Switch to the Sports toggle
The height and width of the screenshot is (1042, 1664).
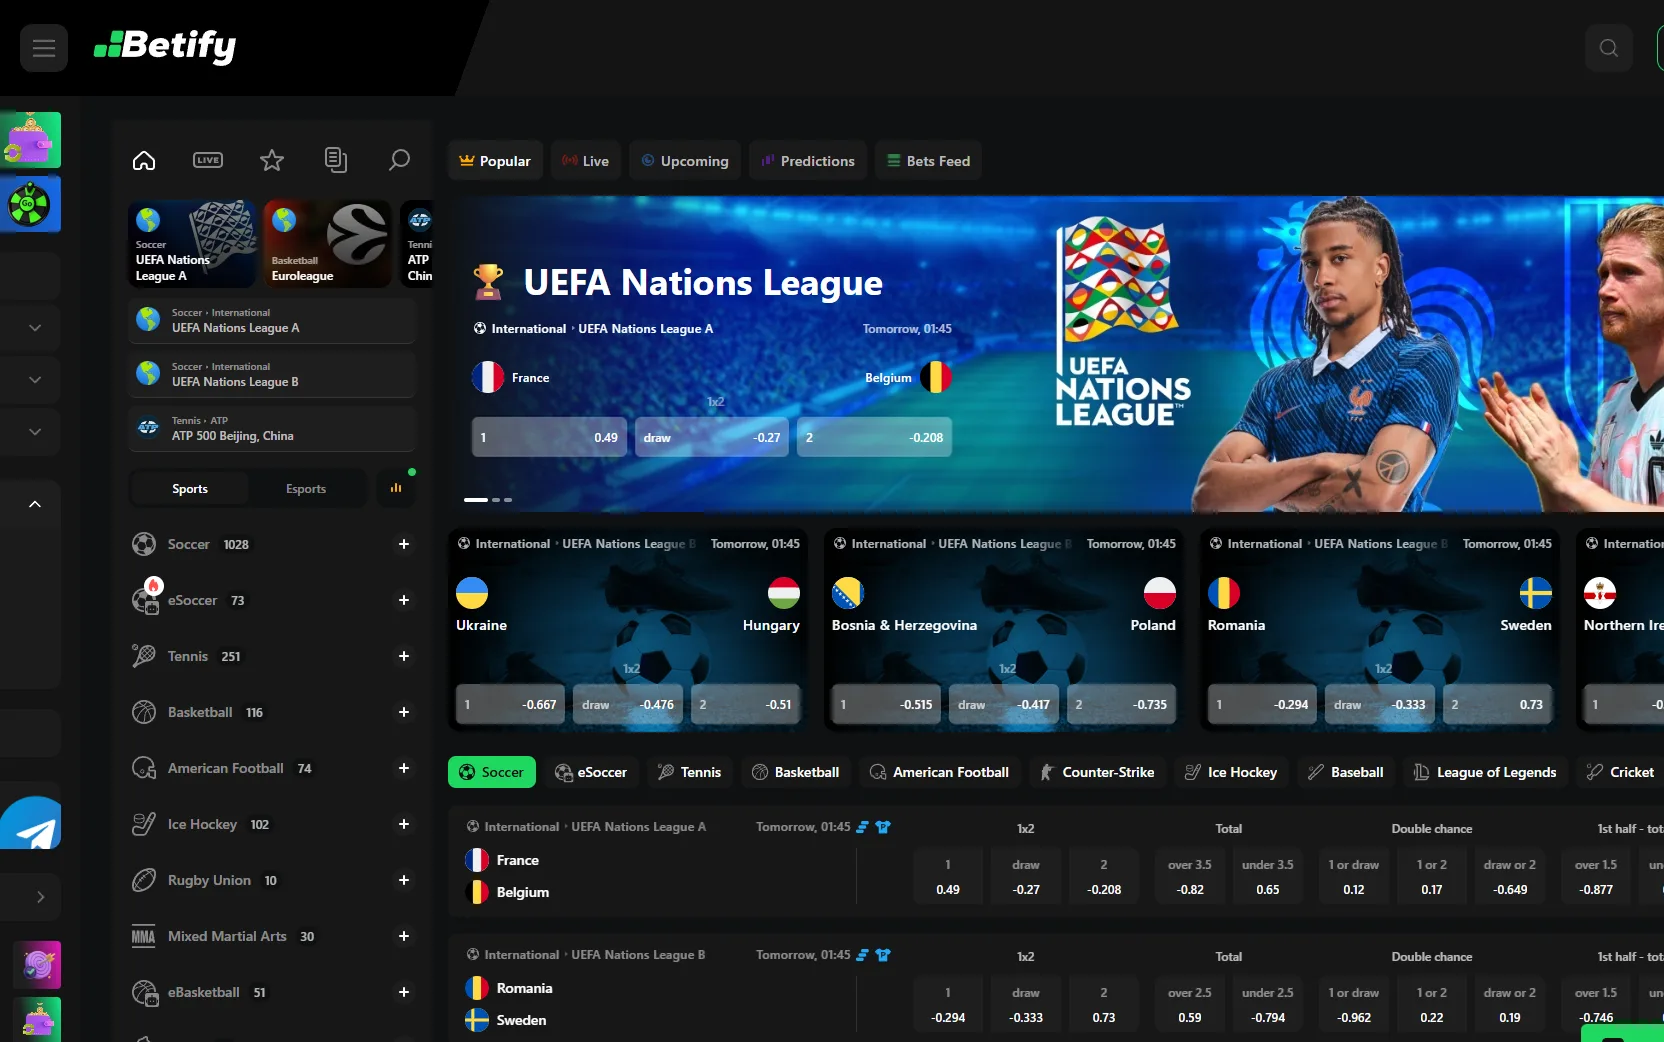pos(190,489)
